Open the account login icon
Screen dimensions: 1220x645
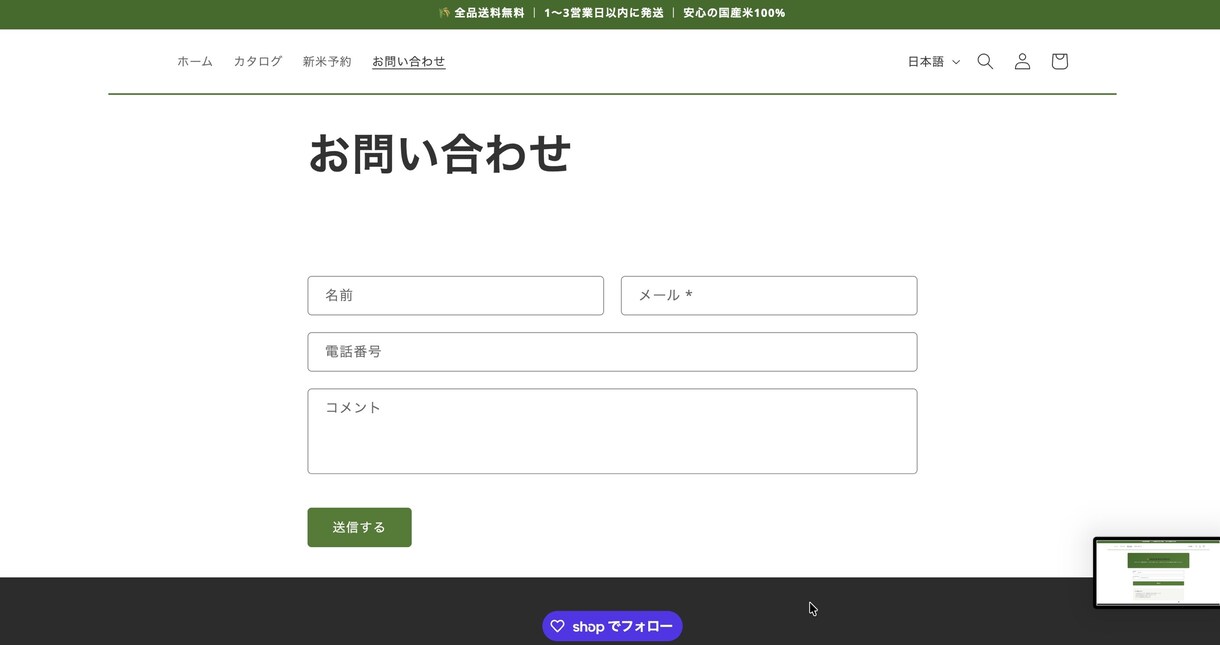click(x=1022, y=61)
